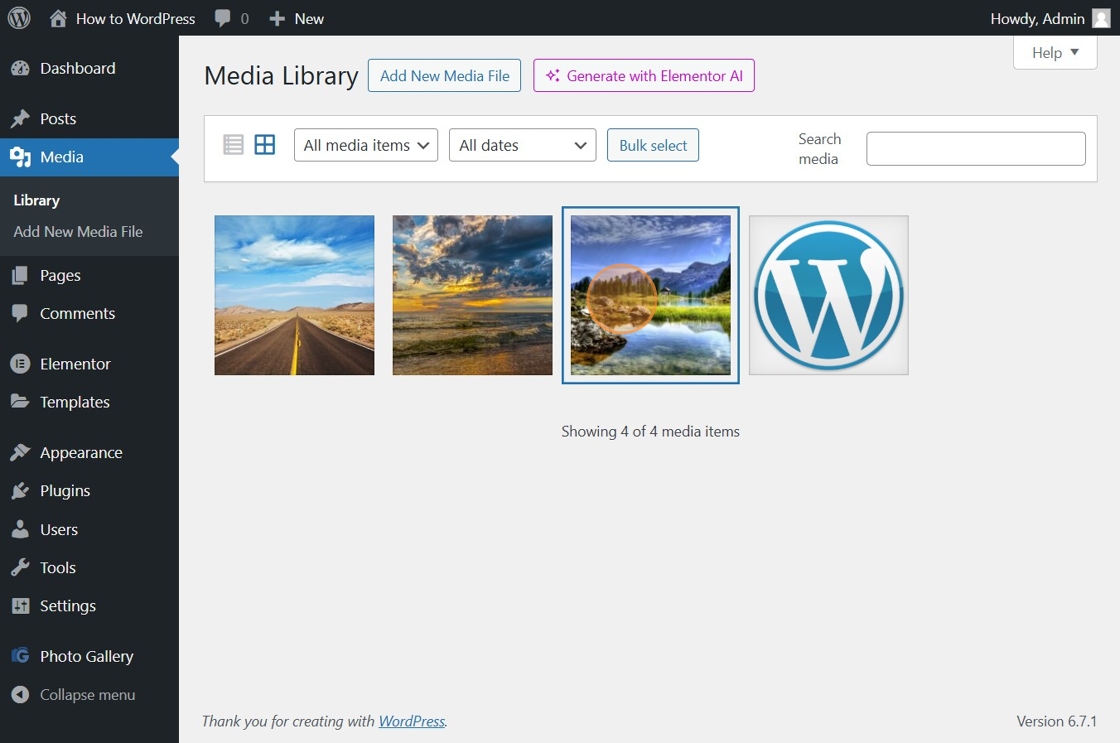Open Templates menu item

(74, 402)
